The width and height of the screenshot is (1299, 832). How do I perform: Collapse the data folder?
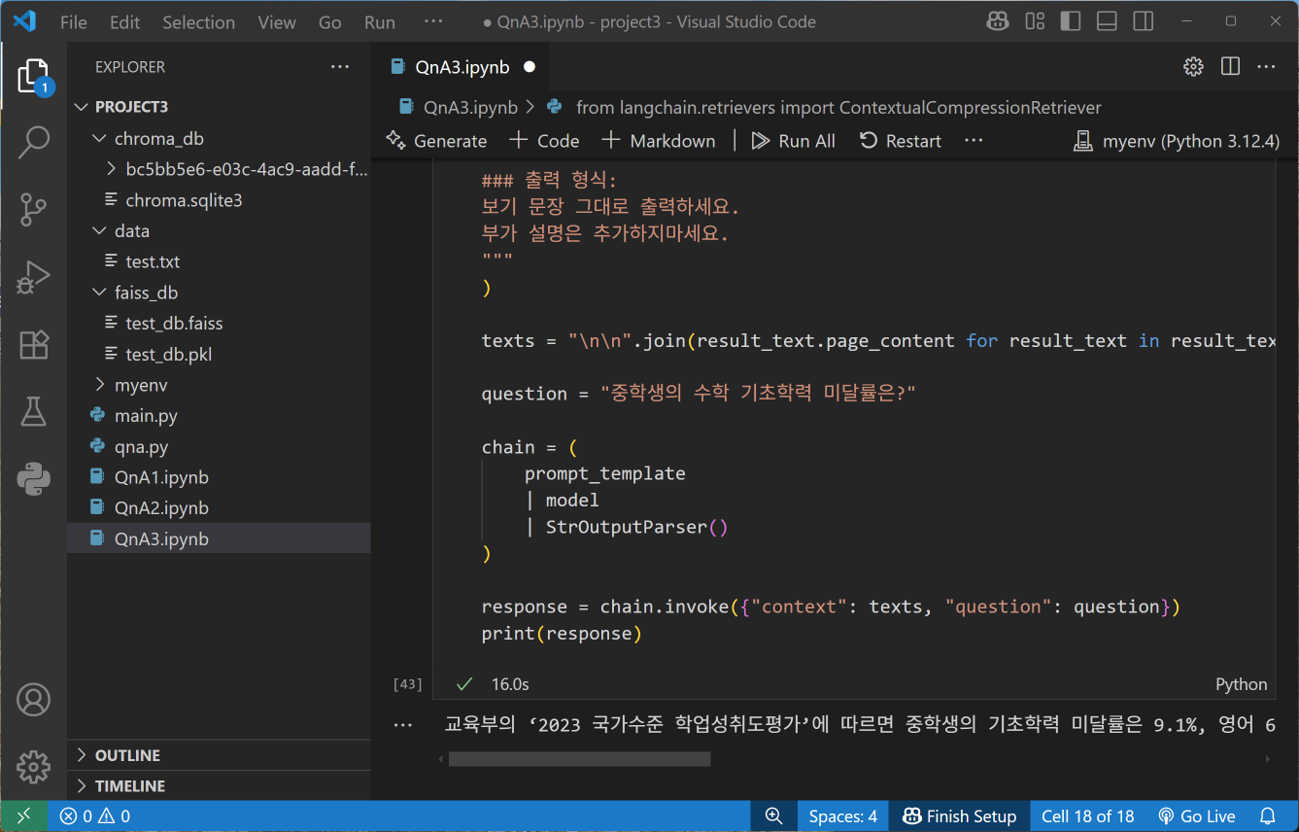219,231
